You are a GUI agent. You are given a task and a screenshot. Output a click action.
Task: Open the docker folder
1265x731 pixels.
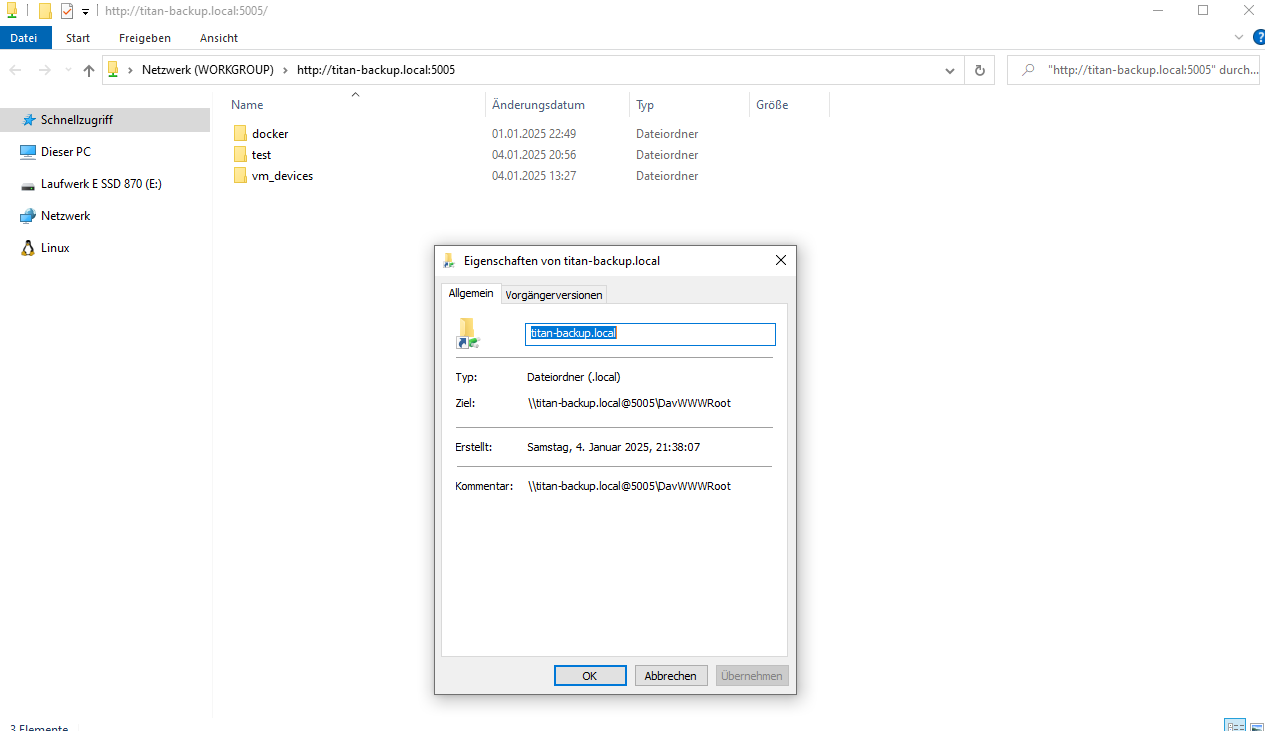coord(269,133)
